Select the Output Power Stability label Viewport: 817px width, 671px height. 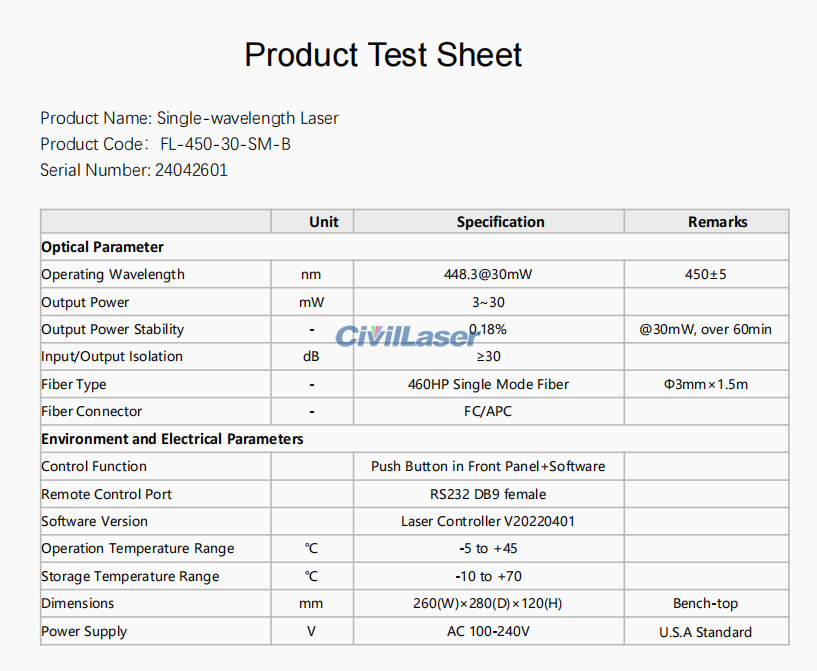[x=113, y=329]
